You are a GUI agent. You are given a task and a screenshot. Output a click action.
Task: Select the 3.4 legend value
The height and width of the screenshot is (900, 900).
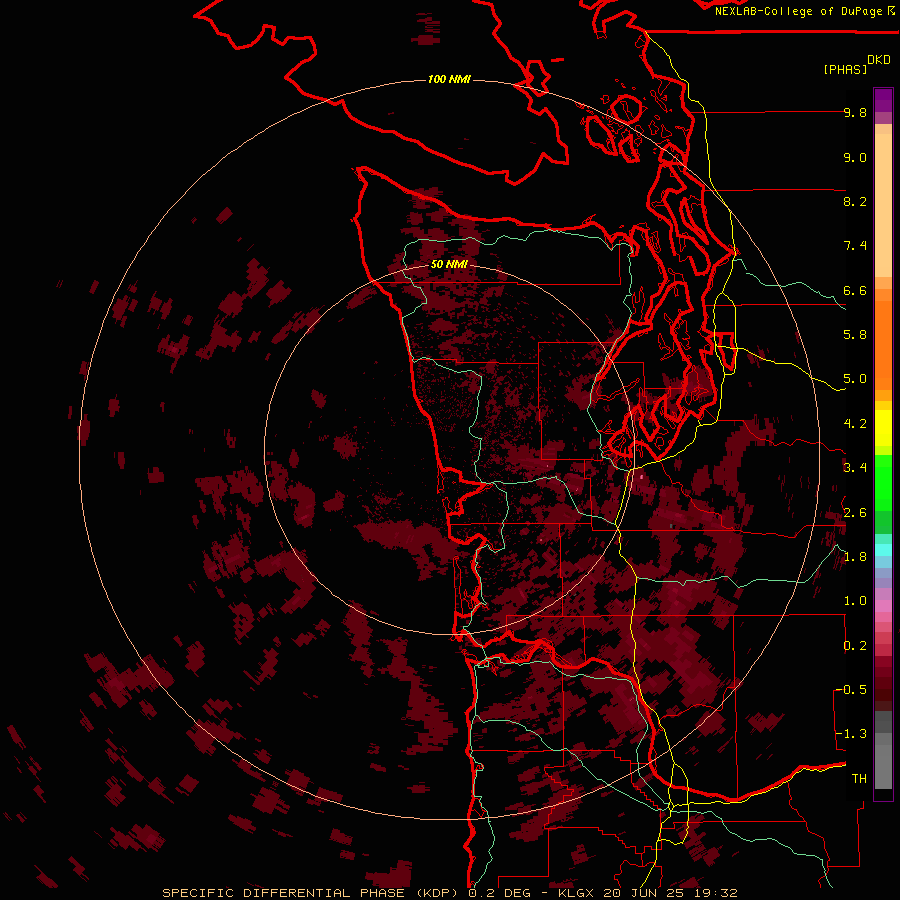tap(855, 468)
